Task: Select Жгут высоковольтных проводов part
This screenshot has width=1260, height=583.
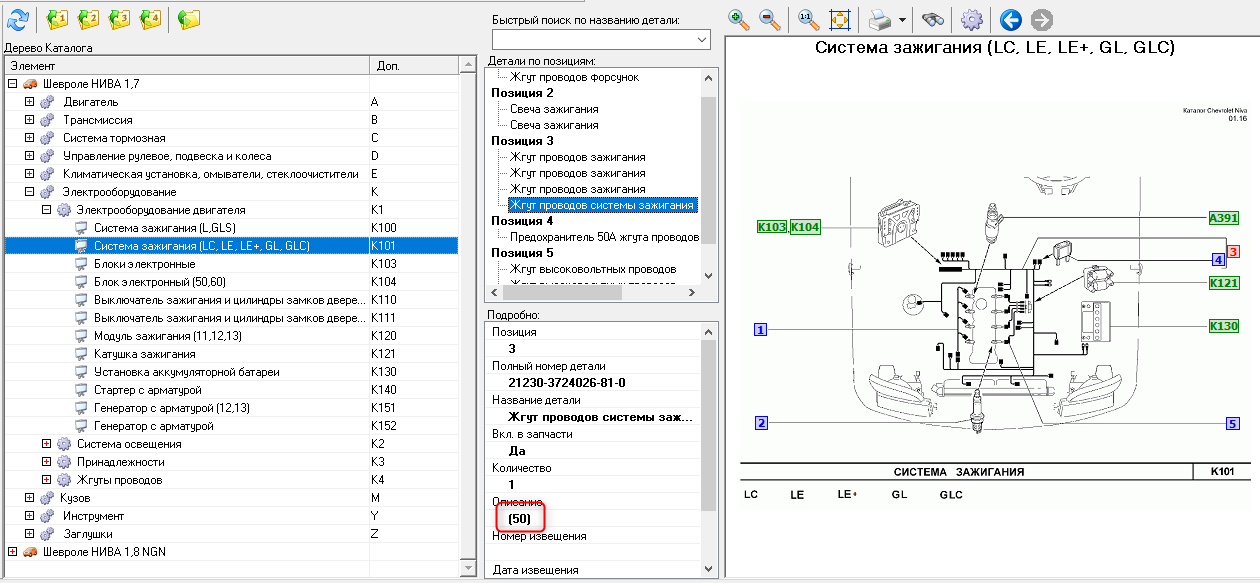Action: (593, 269)
